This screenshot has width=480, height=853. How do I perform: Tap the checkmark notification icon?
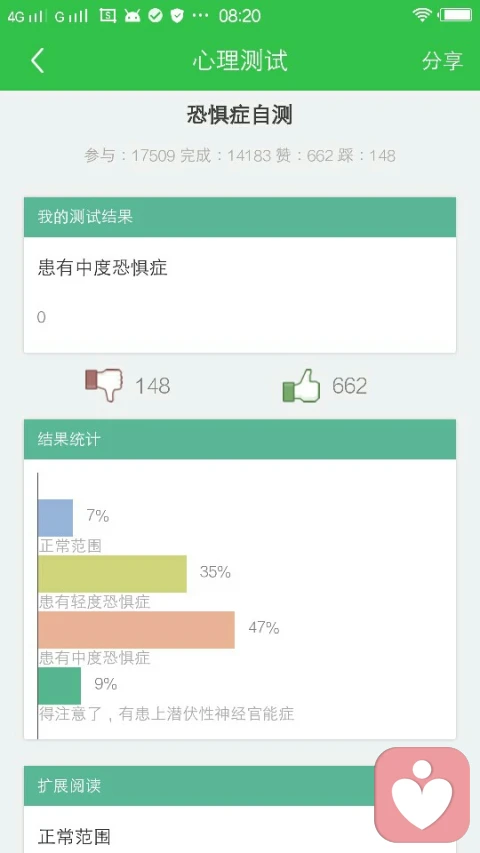pos(155,16)
